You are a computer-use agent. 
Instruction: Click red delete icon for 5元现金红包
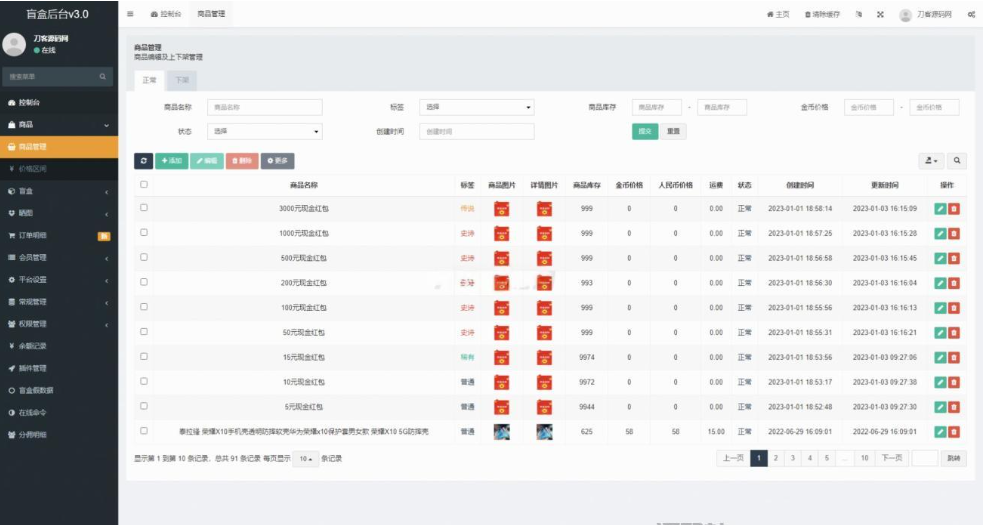[x=953, y=407]
